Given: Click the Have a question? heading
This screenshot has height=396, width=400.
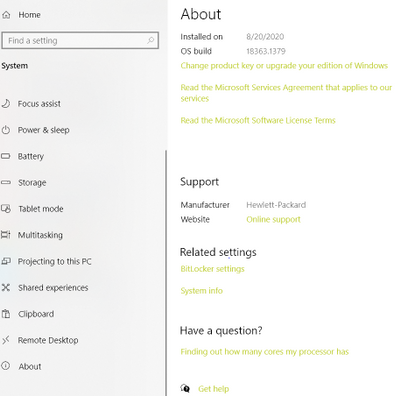Looking at the screenshot, I should 221,331.
